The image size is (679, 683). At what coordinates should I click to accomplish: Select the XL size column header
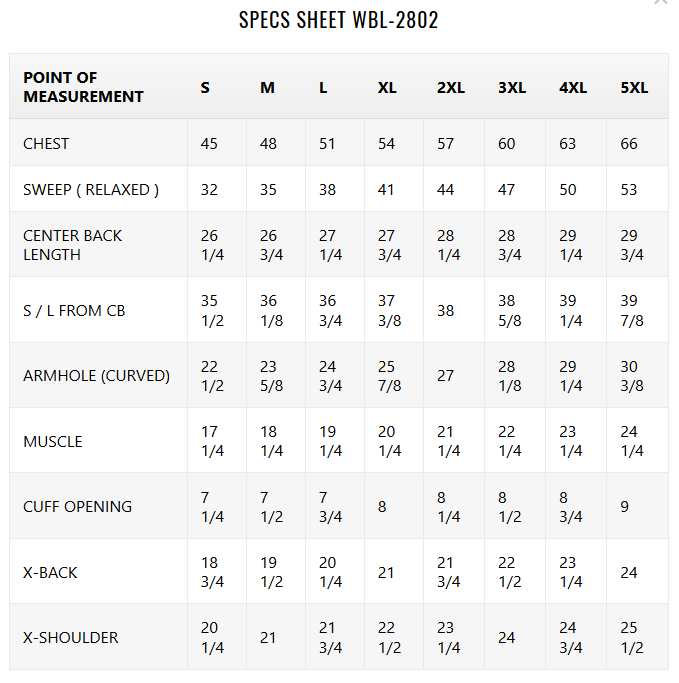pyautogui.click(x=387, y=87)
